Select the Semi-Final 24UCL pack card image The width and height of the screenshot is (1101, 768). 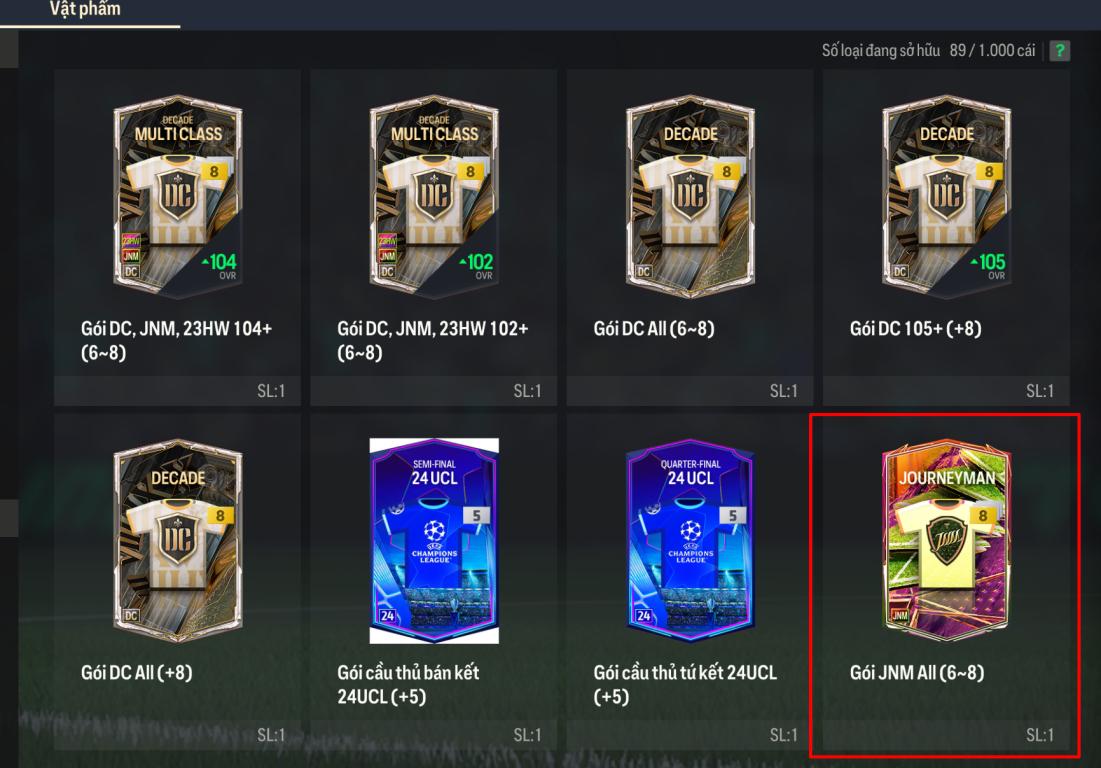click(x=434, y=541)
